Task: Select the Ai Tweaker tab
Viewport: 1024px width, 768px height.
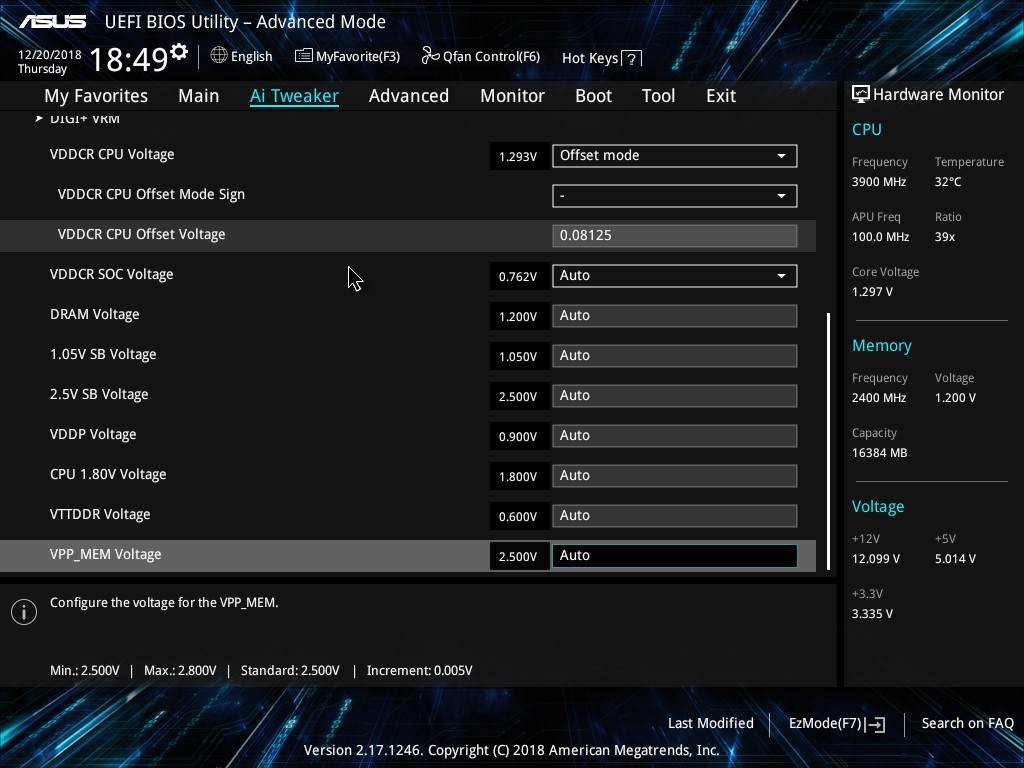Action: [x=294, y=96]
